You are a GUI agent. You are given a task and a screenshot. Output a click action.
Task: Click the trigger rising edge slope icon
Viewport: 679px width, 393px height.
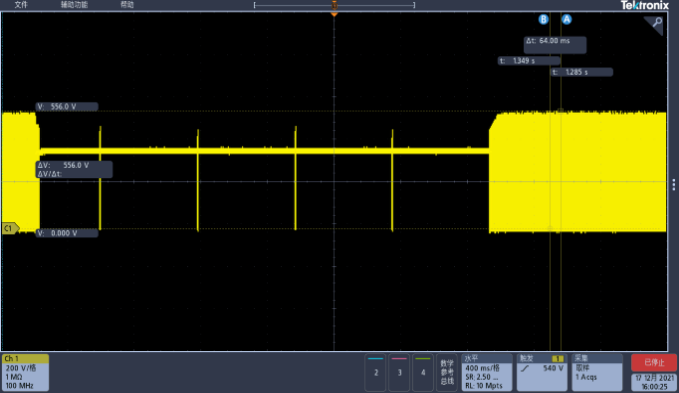click(x=524, y=369)
